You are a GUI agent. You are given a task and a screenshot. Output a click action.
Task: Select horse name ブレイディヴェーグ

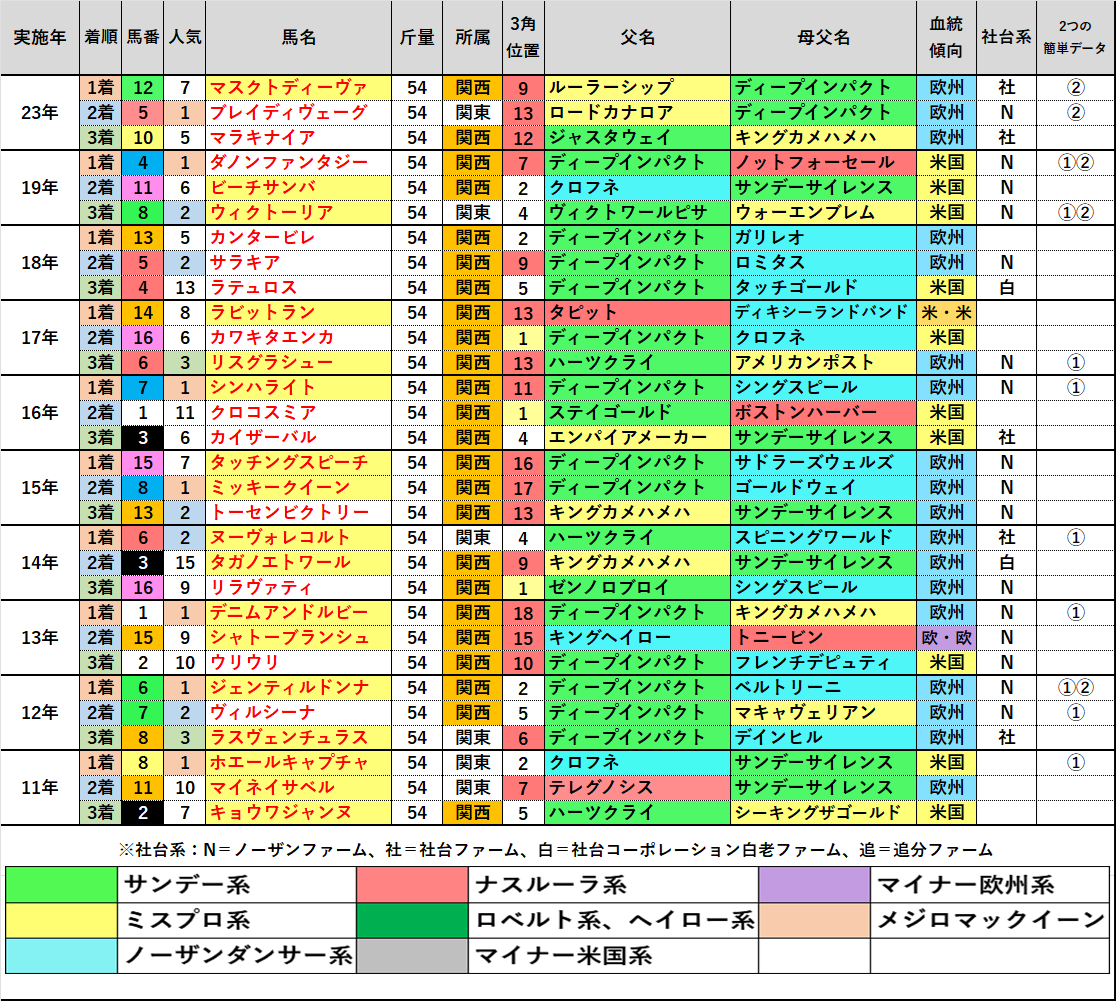pyautogui.click(x=298, y=112)
